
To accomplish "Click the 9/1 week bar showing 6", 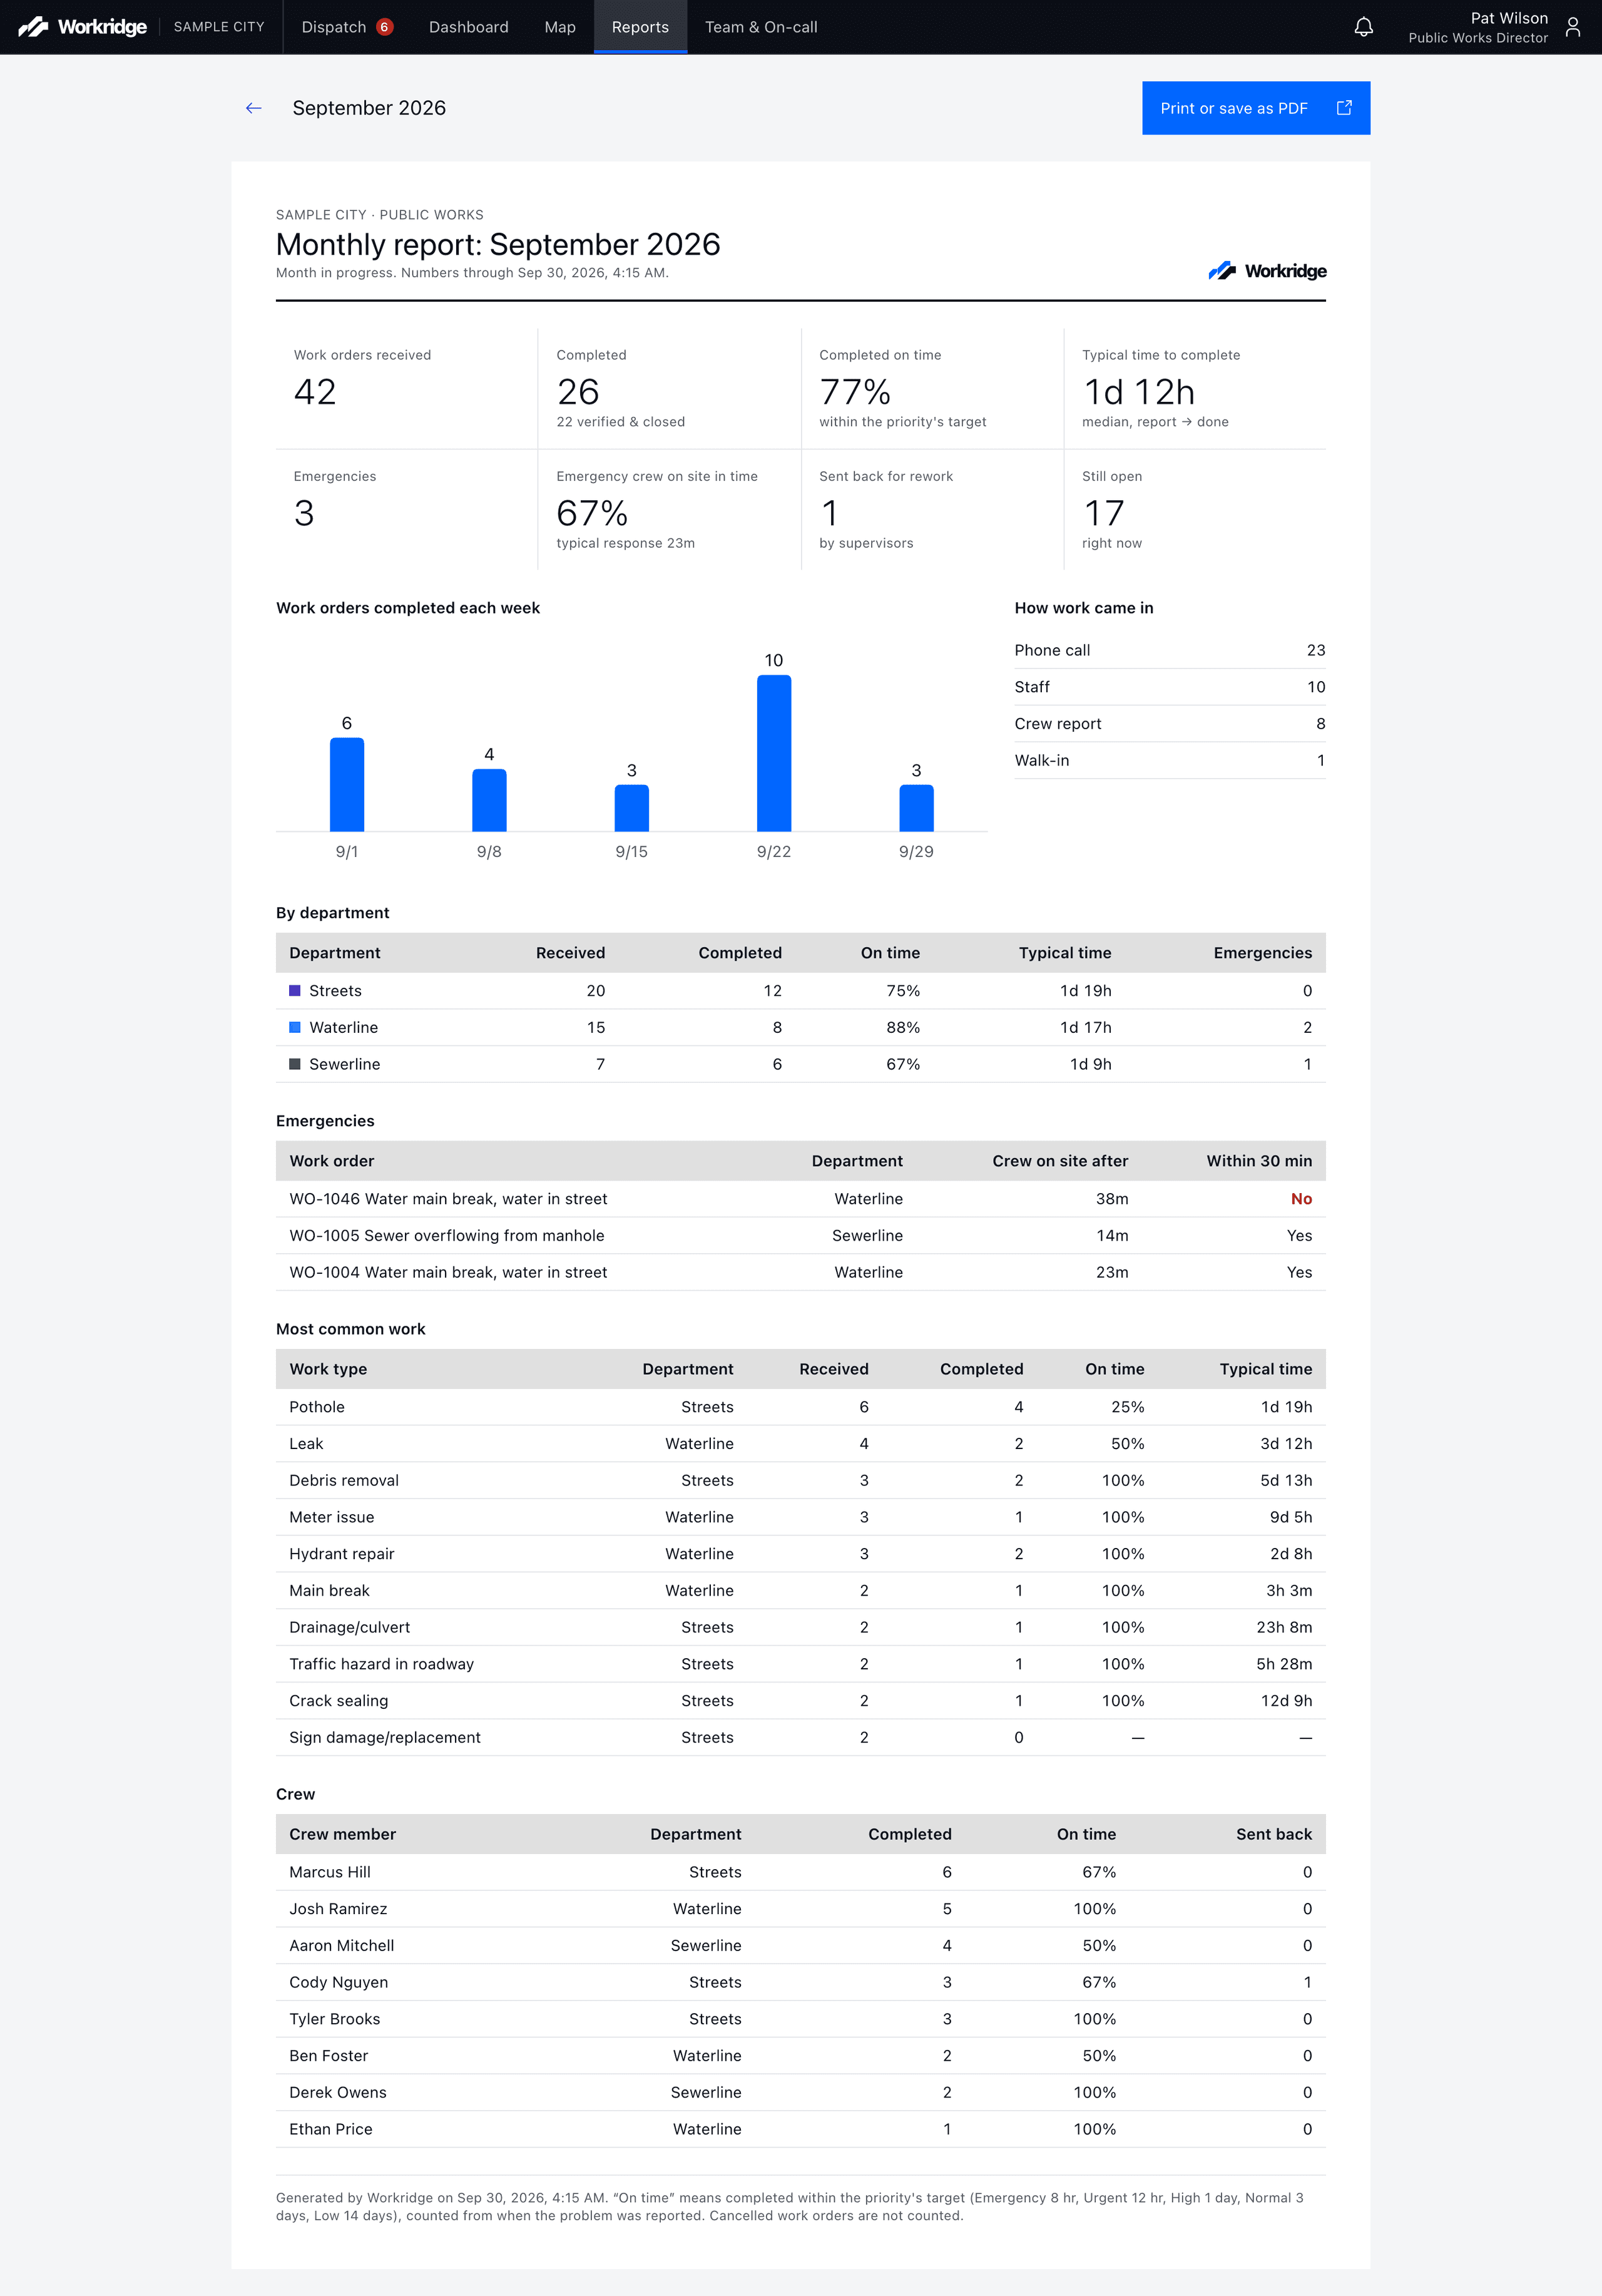I will [x=347, y=784].
